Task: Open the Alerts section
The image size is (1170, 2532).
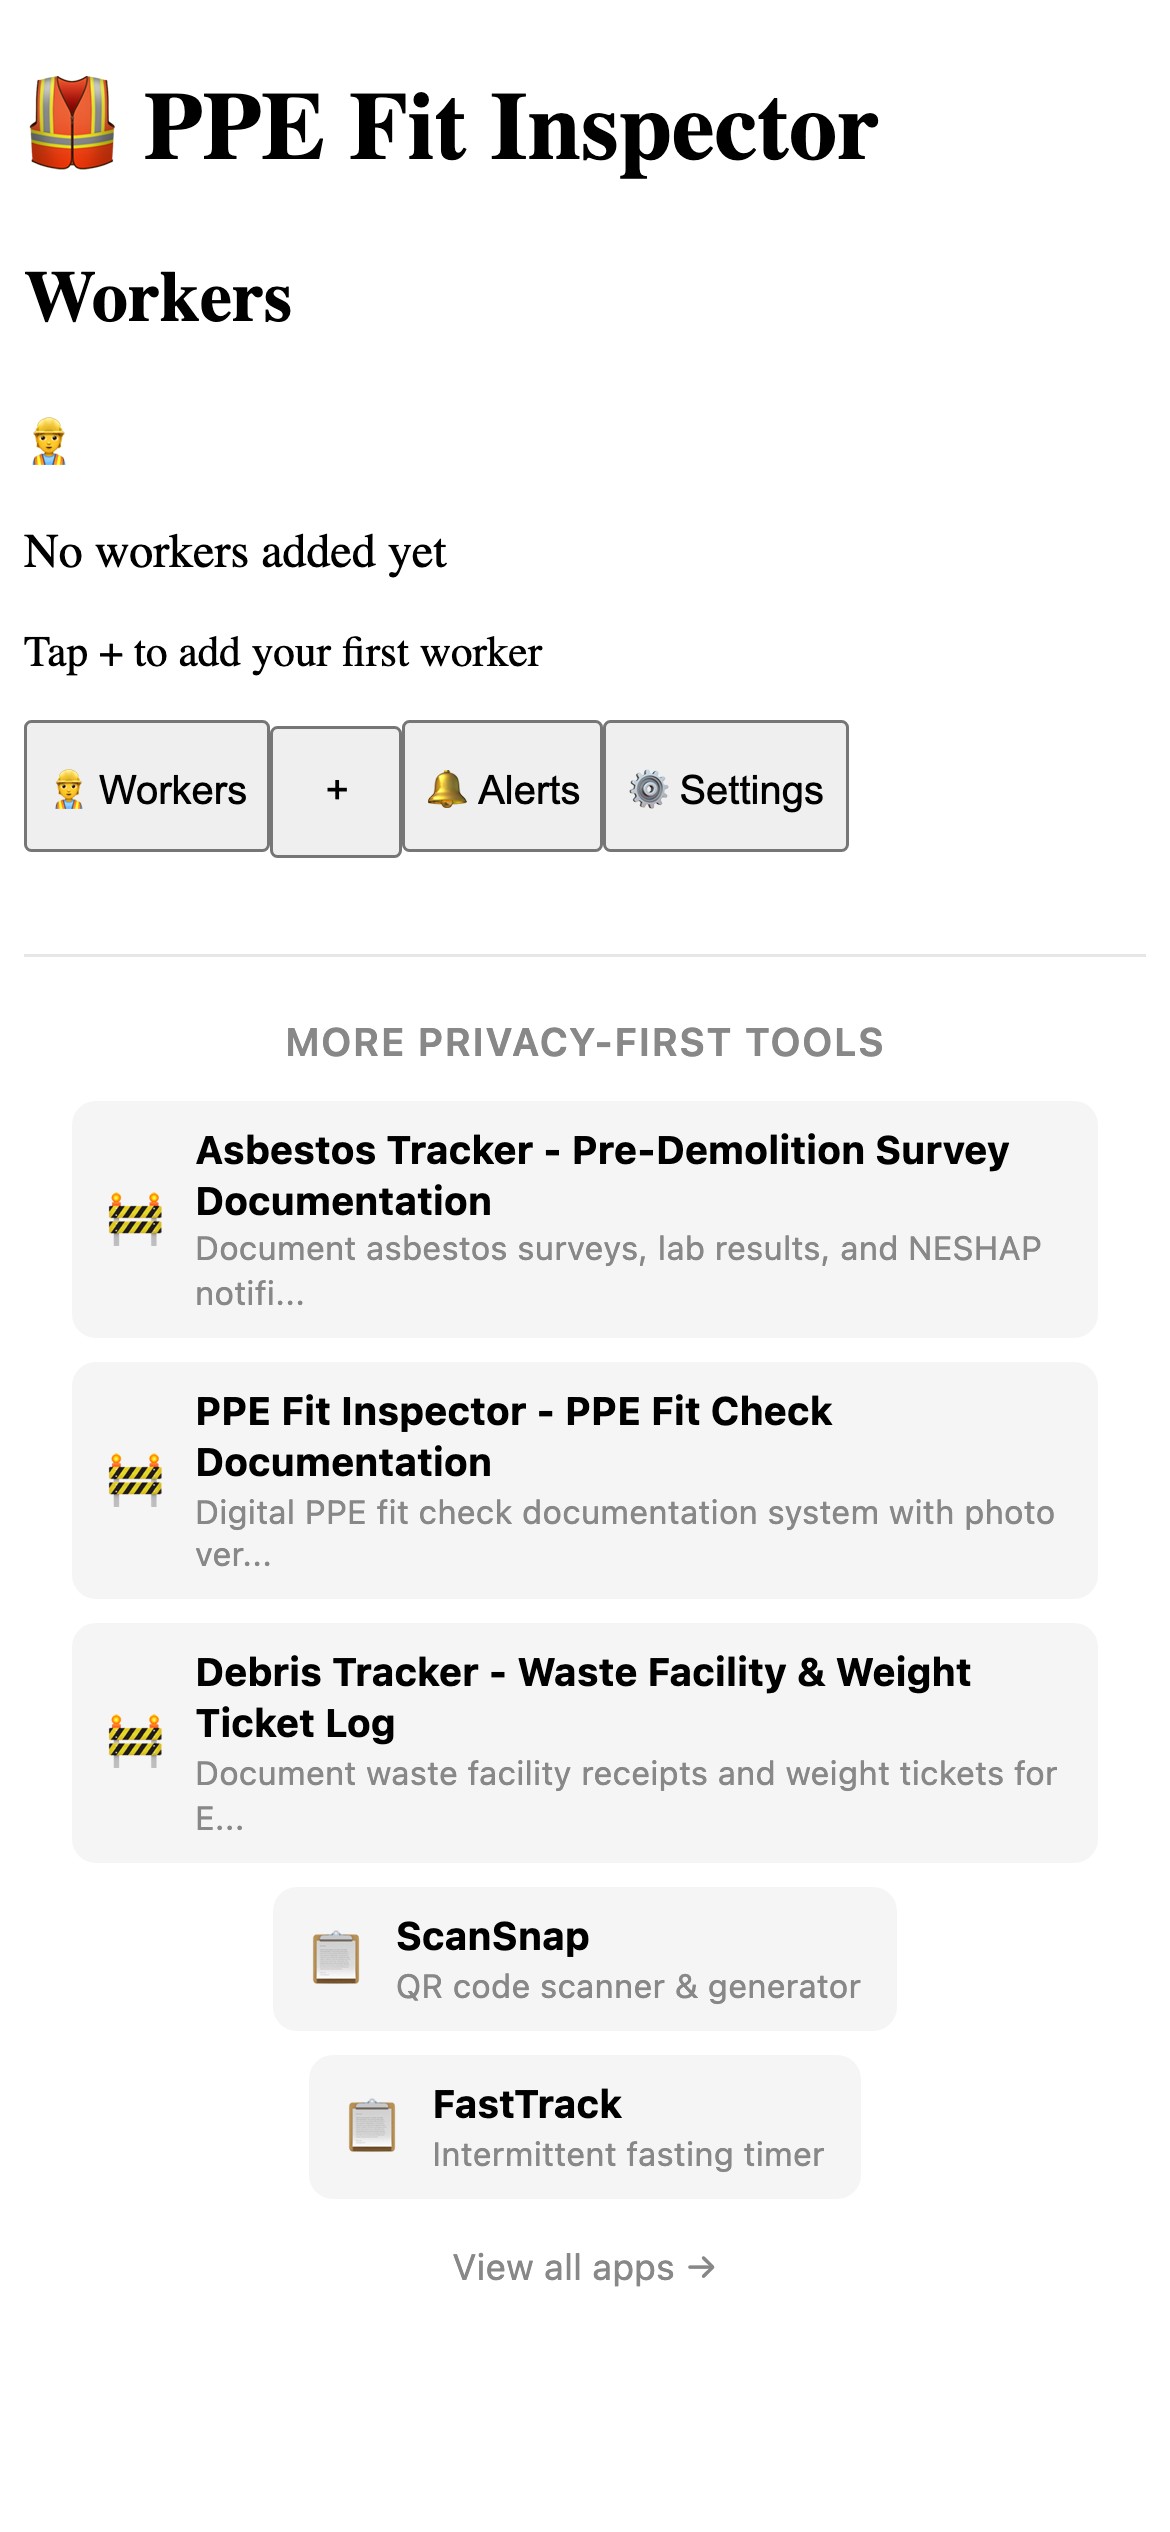Action: [x=501, y=789]
